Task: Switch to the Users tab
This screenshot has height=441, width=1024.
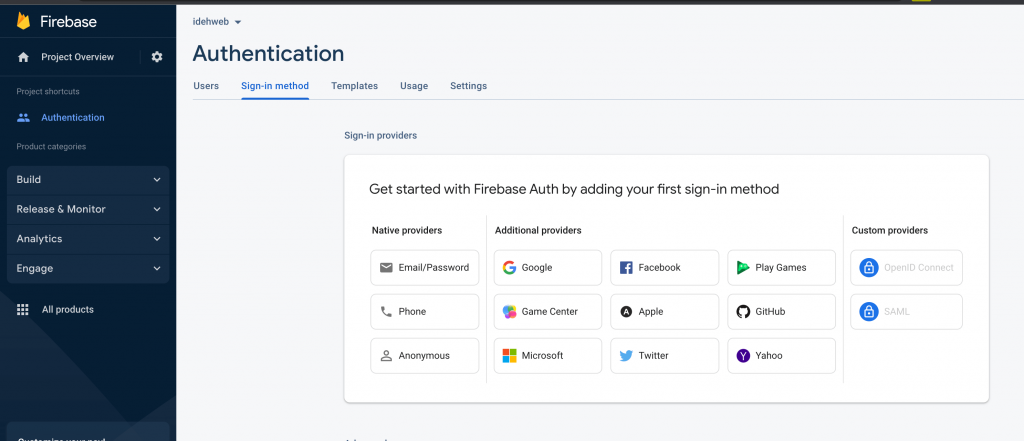Action: 206,86
